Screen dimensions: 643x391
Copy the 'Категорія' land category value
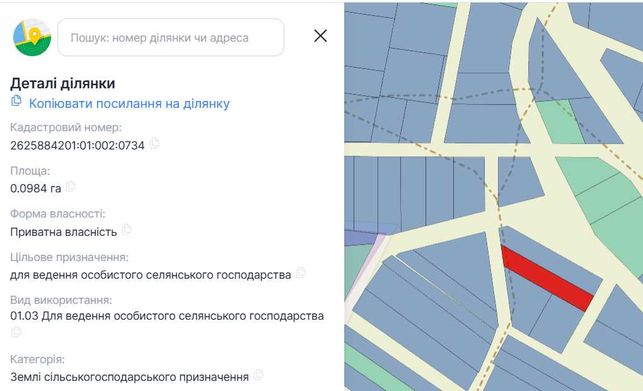pyautogui.click(x=258, y=374)
